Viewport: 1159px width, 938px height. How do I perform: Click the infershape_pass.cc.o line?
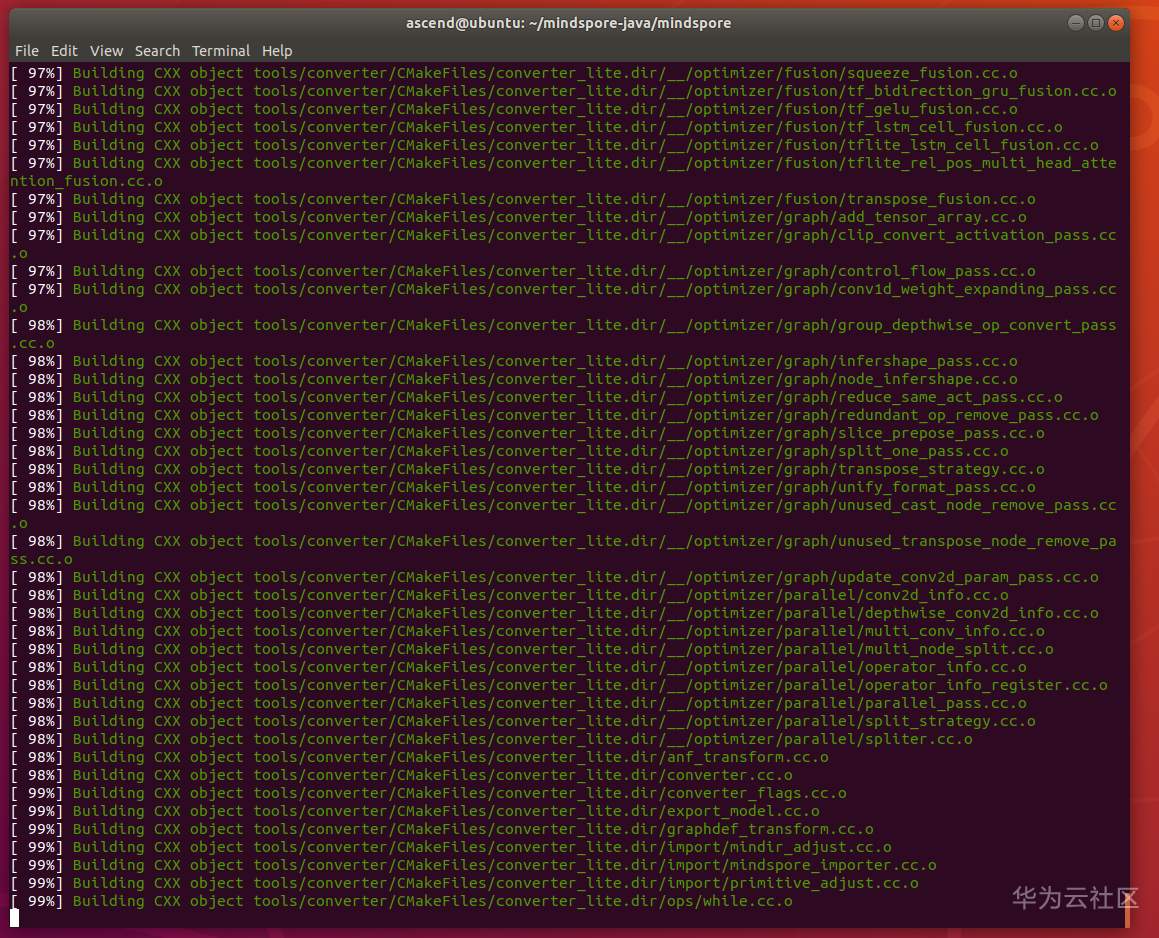click(x=514, y=361)
